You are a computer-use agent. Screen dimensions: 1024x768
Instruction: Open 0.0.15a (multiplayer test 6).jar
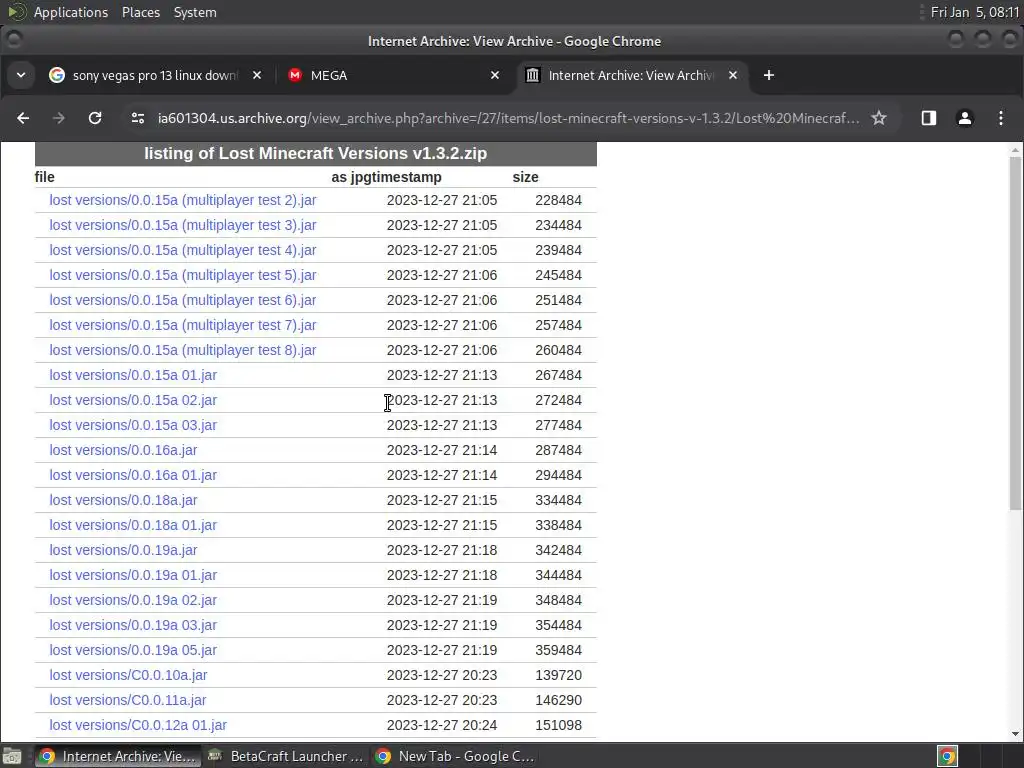(183, 300)
